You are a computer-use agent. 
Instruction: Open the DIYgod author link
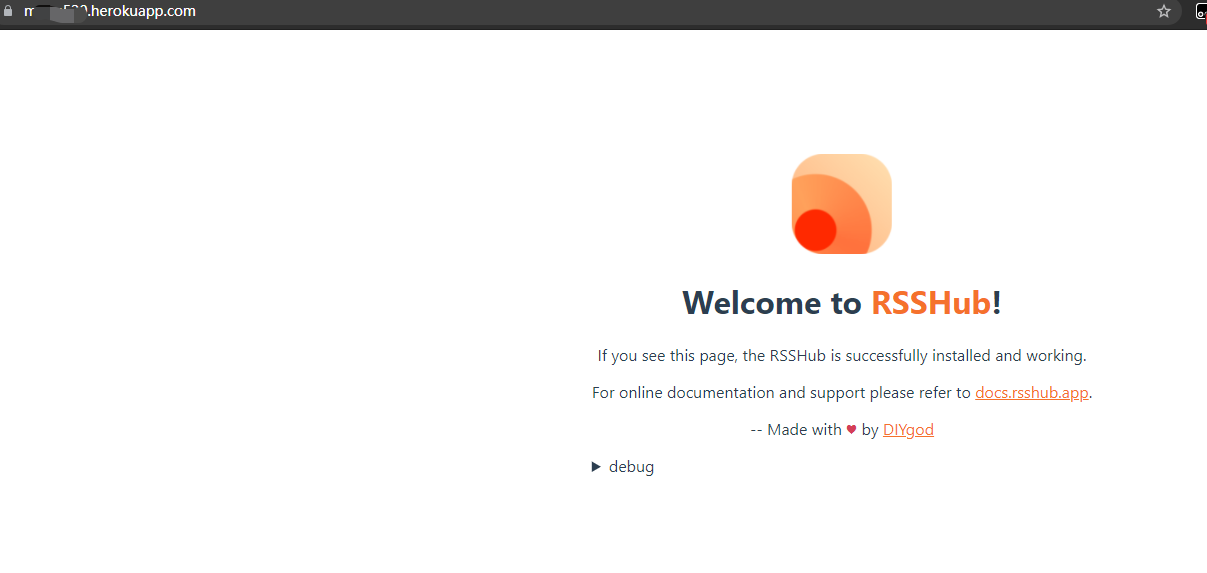tap(908, 430)
